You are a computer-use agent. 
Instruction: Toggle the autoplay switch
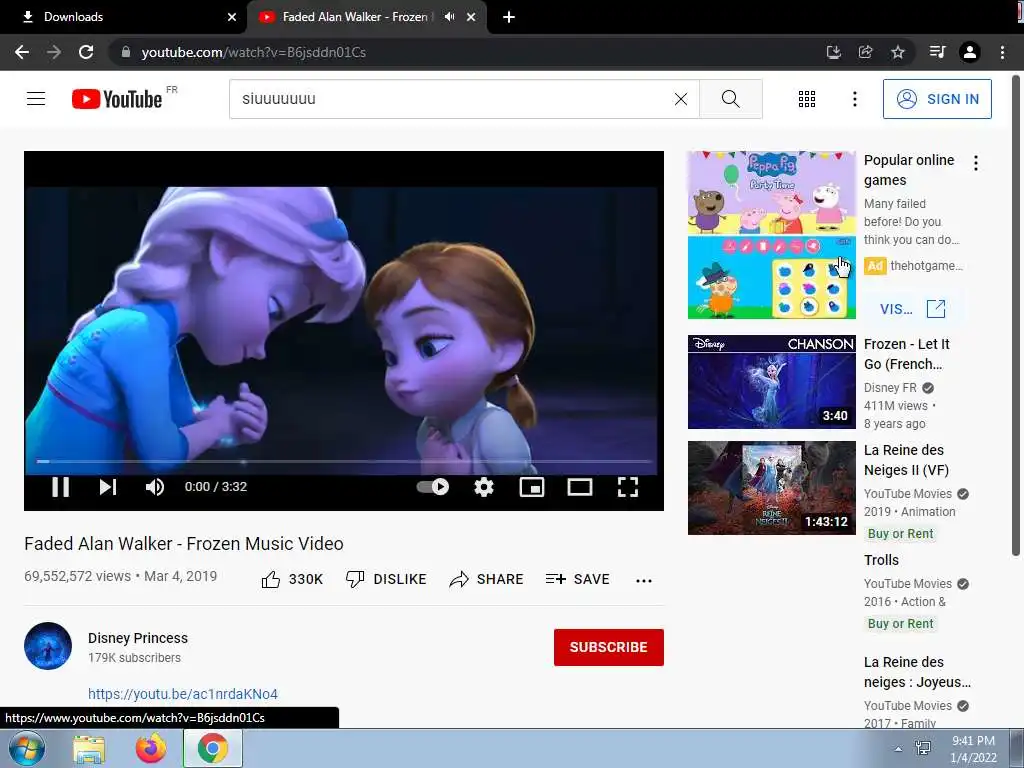[433, 487]
